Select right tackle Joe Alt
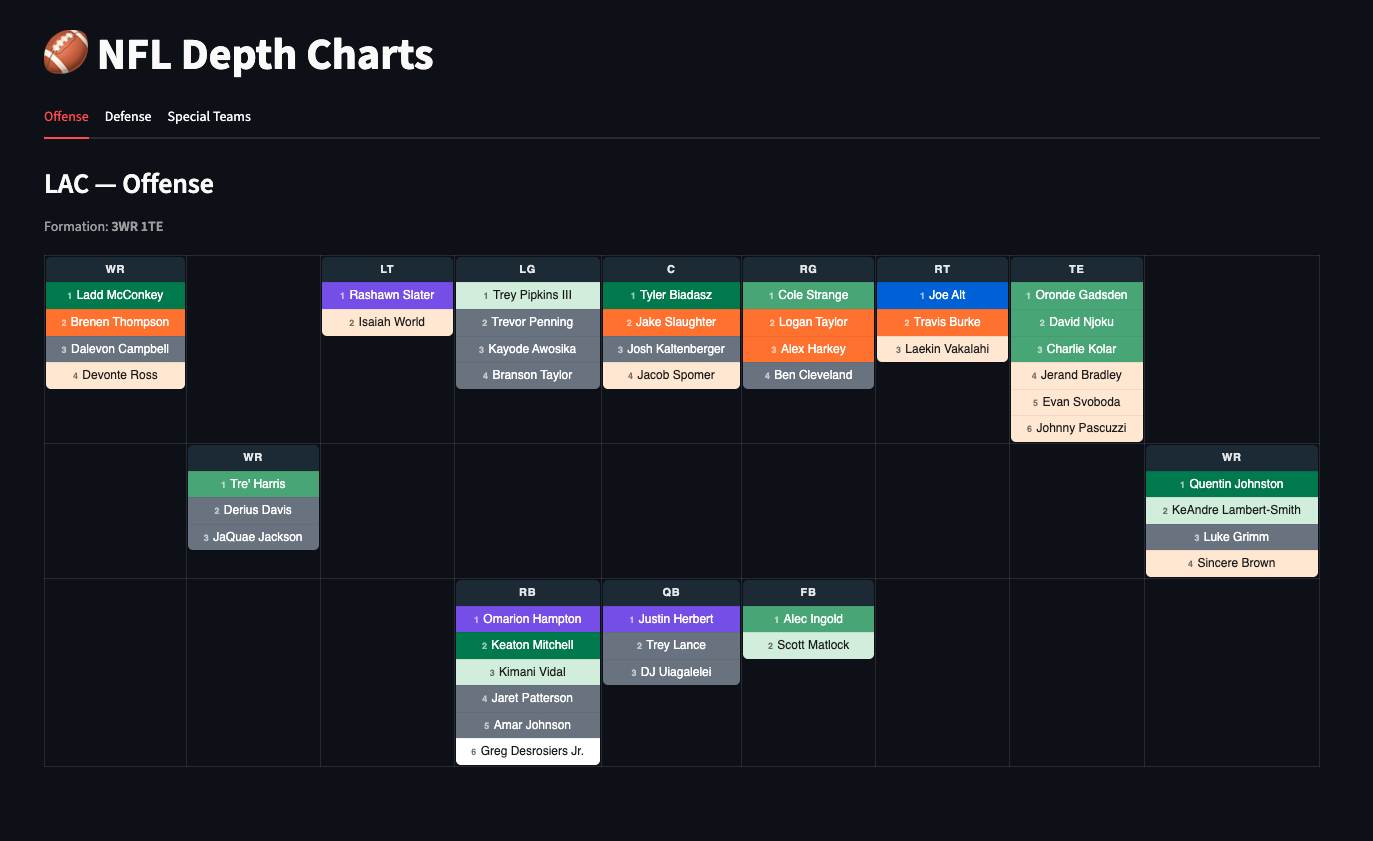The width and height of the screenshot is (1373, 841). coord(942,296)
